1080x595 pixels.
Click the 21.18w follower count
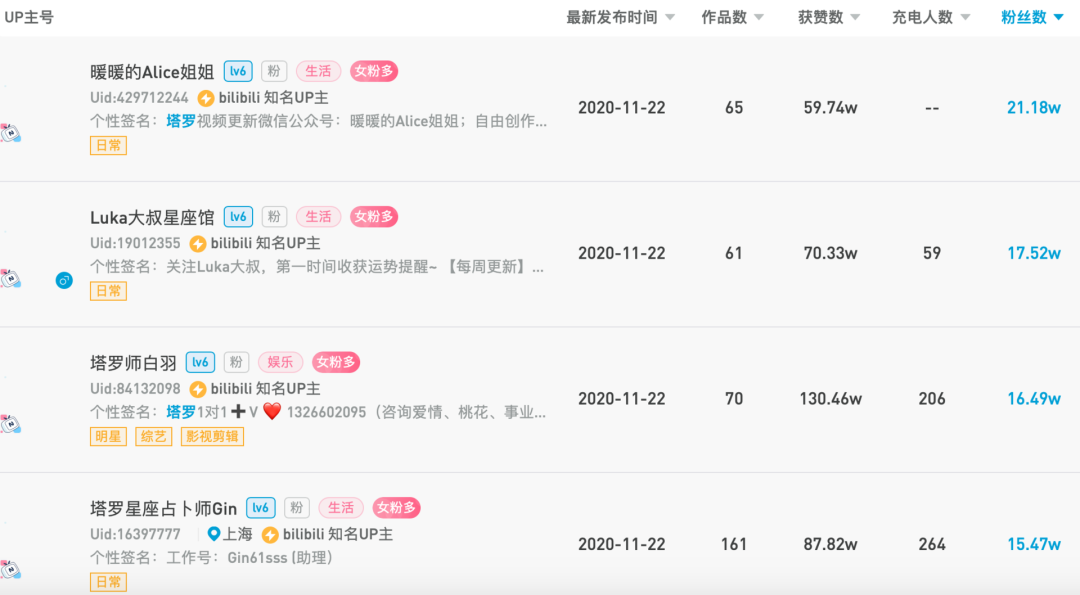[1033, 107]
